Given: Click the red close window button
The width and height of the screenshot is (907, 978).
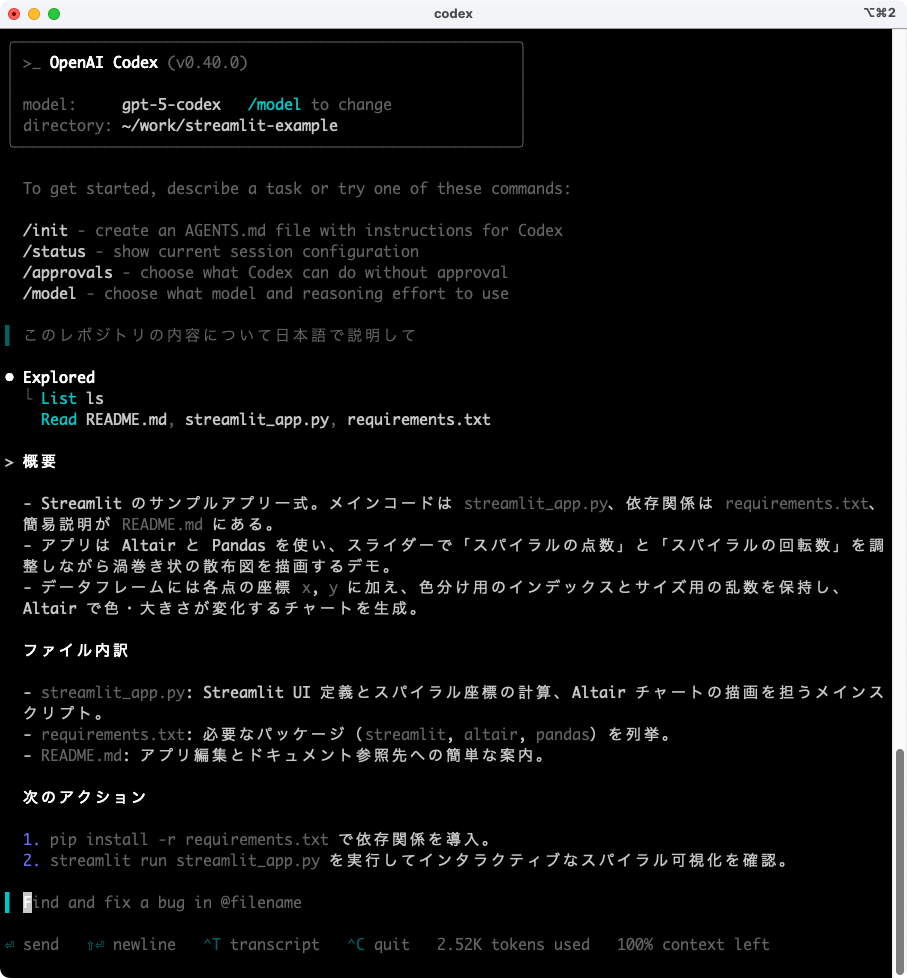Looking at the screenshot, I should click(x=14, y=14).
